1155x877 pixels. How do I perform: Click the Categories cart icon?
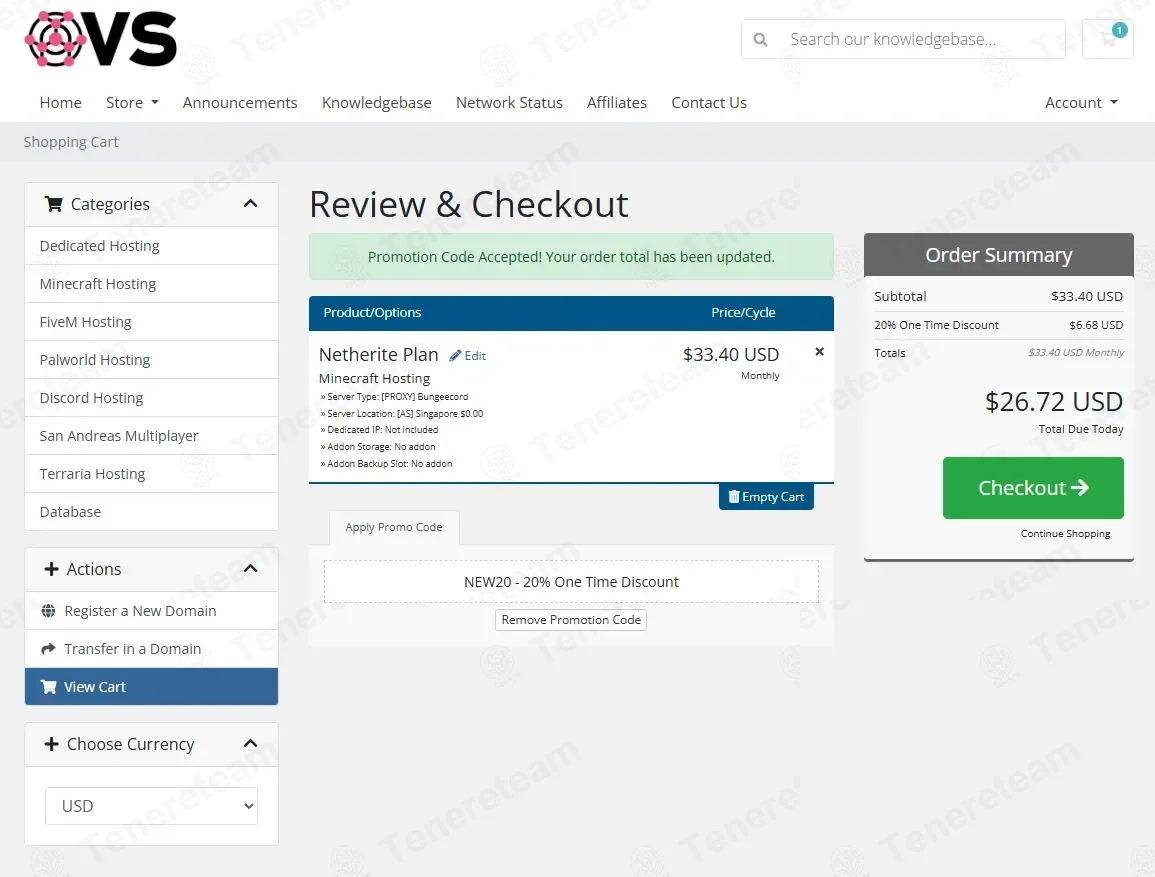click(54, 204)
